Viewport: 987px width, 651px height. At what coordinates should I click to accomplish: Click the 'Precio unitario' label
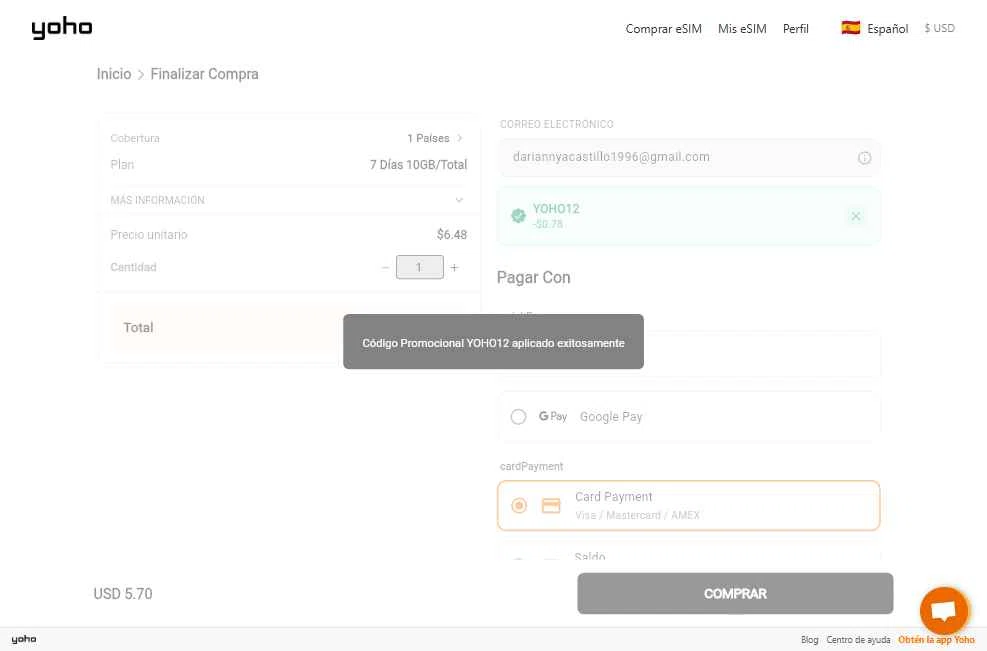[149, 235]
